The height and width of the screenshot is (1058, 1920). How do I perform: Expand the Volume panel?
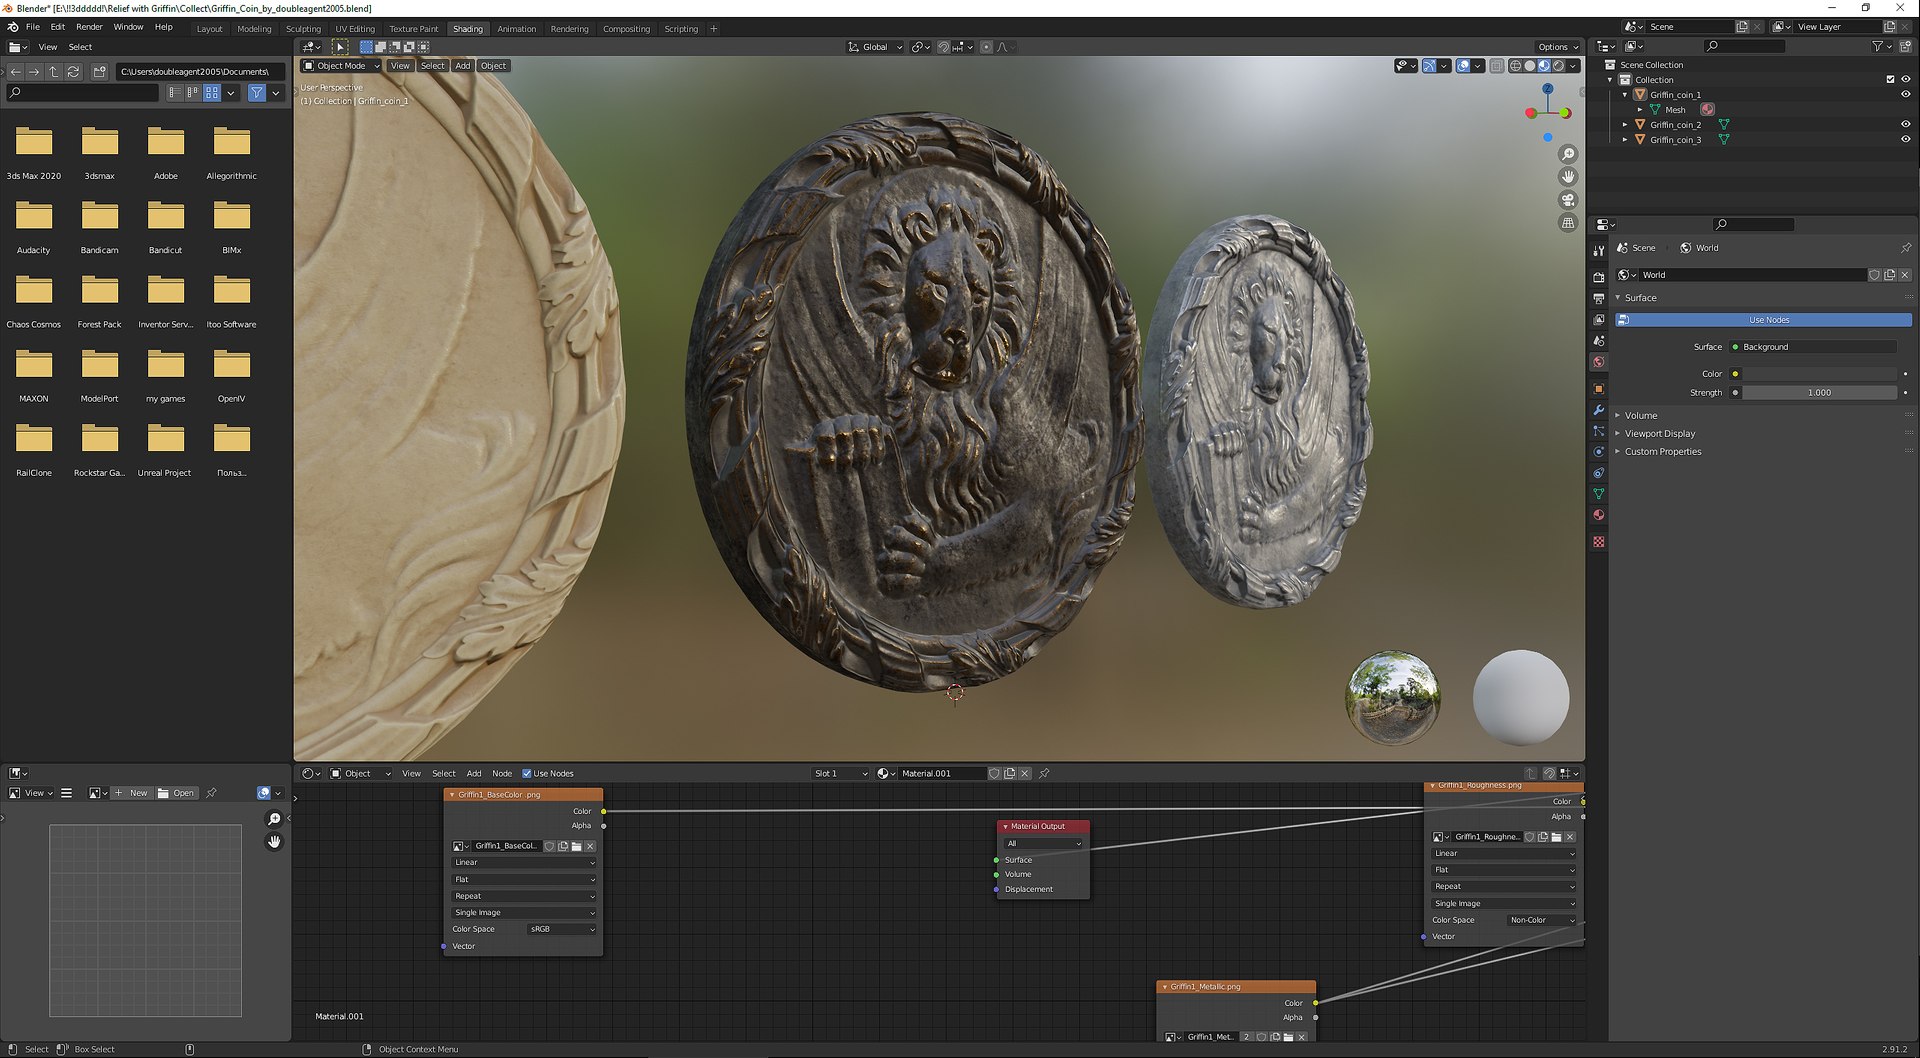(x=1640, y=415)
